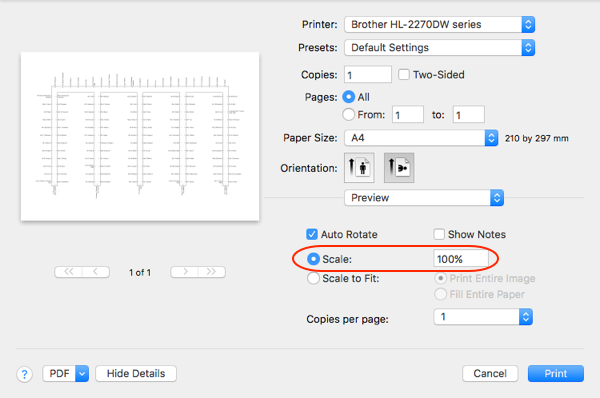
Task: Click the Copies input field
Action: tap(368, 74)
